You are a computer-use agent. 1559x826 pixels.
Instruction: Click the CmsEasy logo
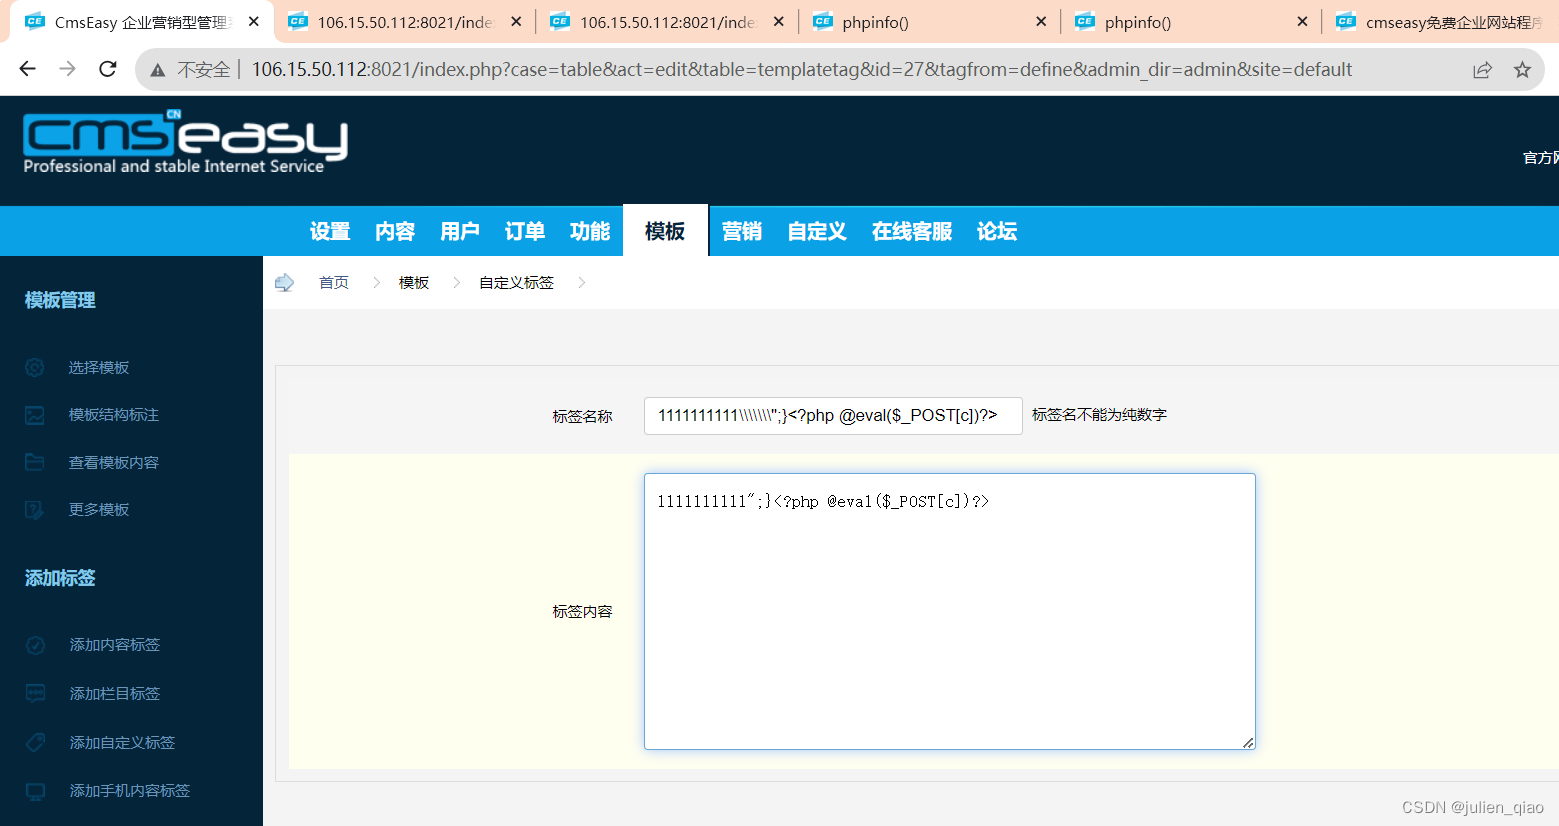coord(186,143)
